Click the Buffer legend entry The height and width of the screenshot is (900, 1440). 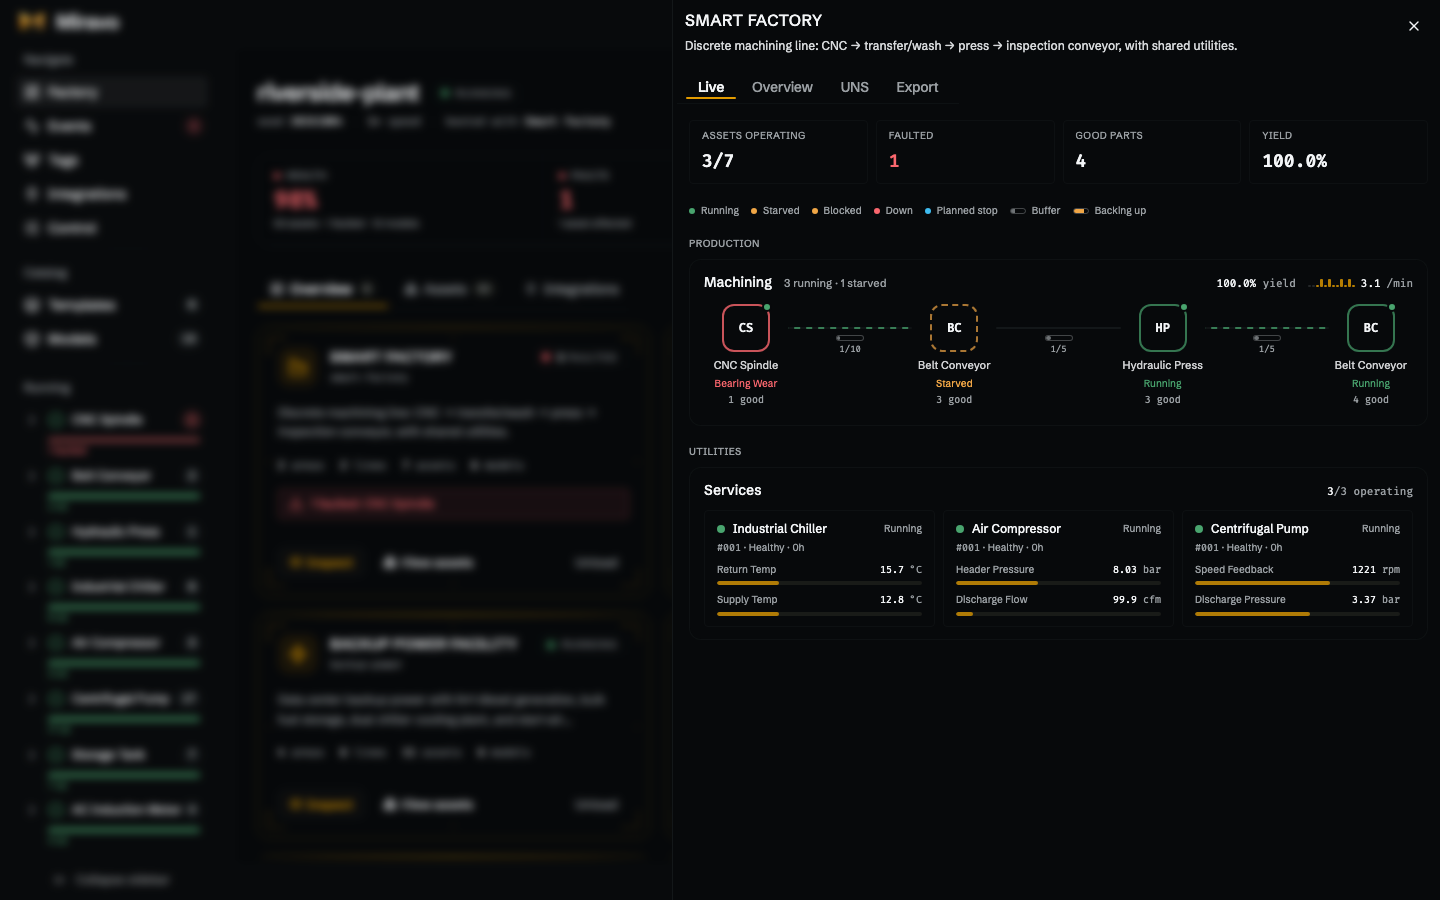[1035, 211]
